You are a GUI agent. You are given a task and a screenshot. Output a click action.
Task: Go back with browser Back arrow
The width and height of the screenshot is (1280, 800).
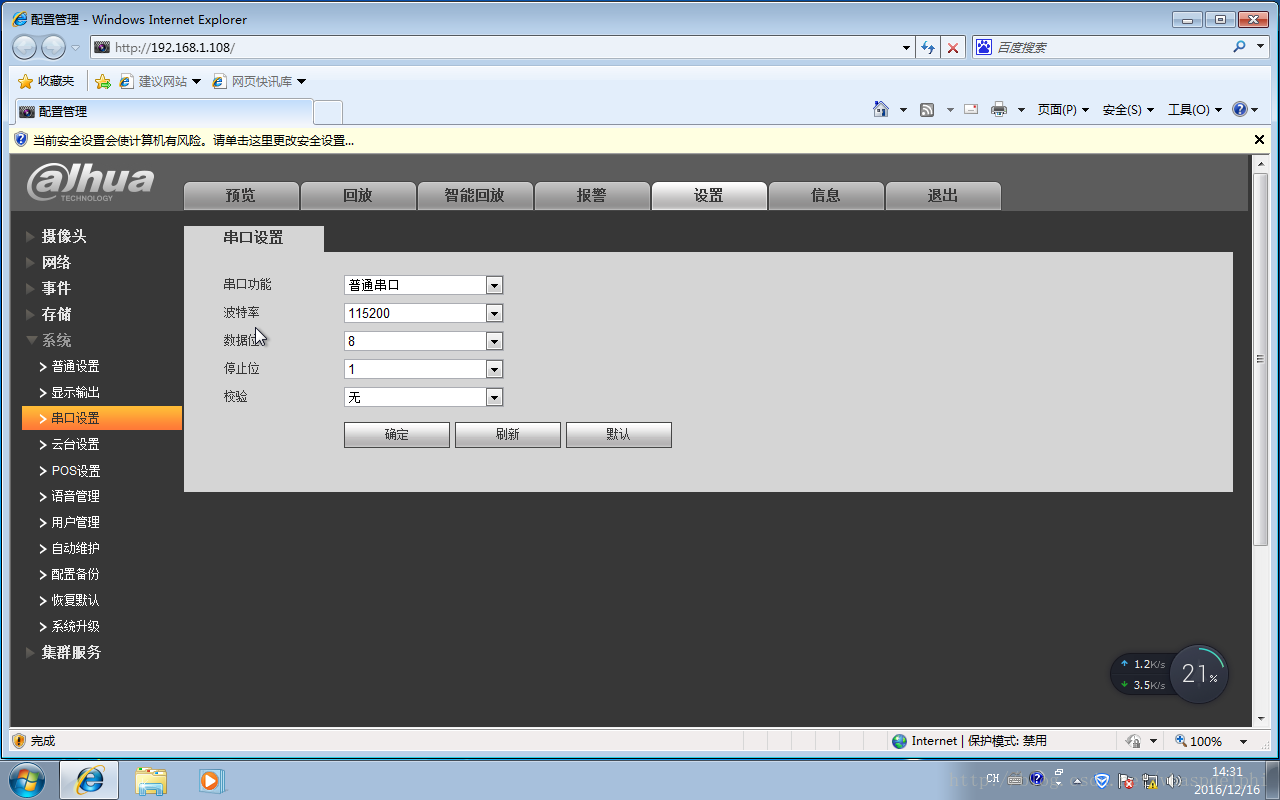[x=25, y=47]
